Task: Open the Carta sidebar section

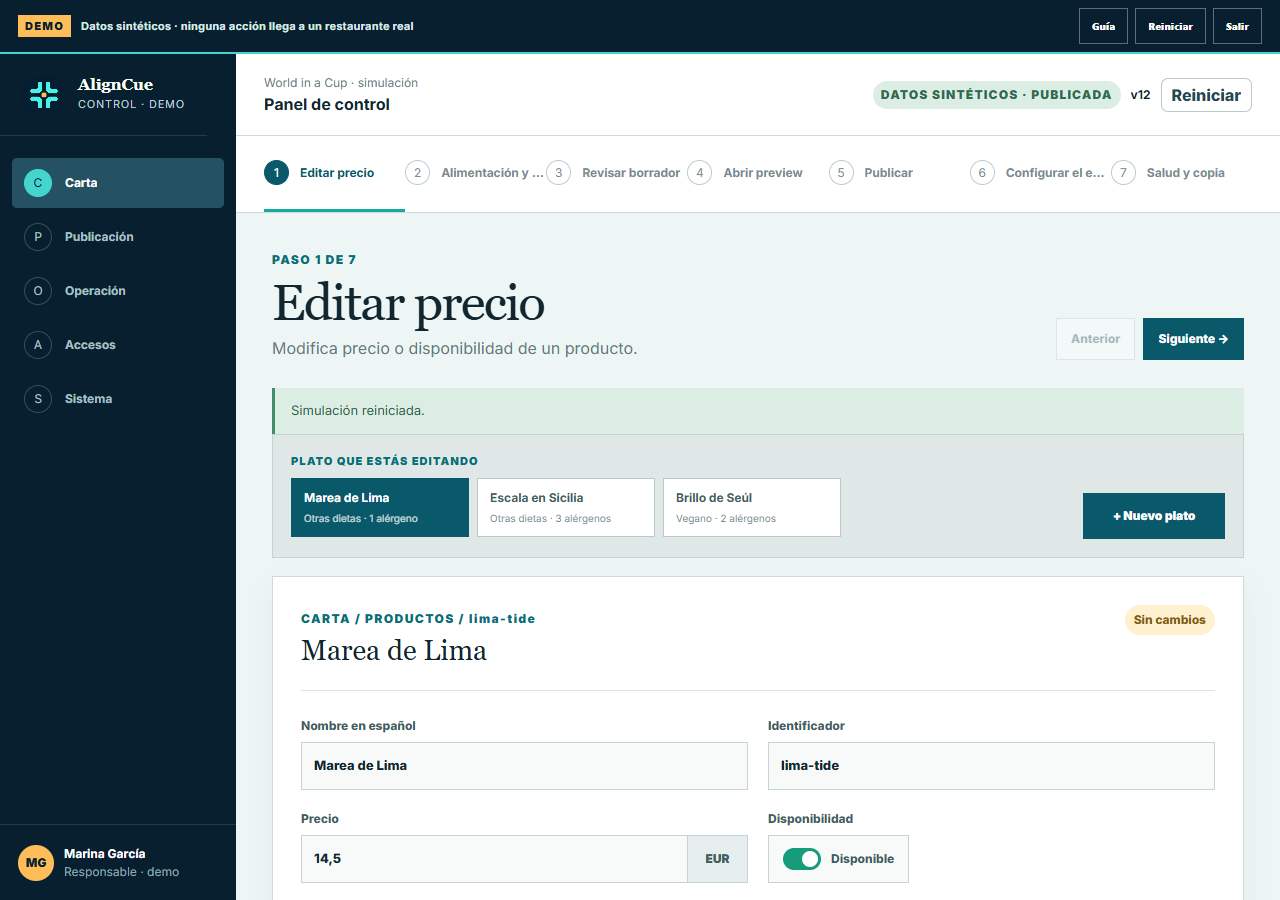Action: click(x=118, y=183)
